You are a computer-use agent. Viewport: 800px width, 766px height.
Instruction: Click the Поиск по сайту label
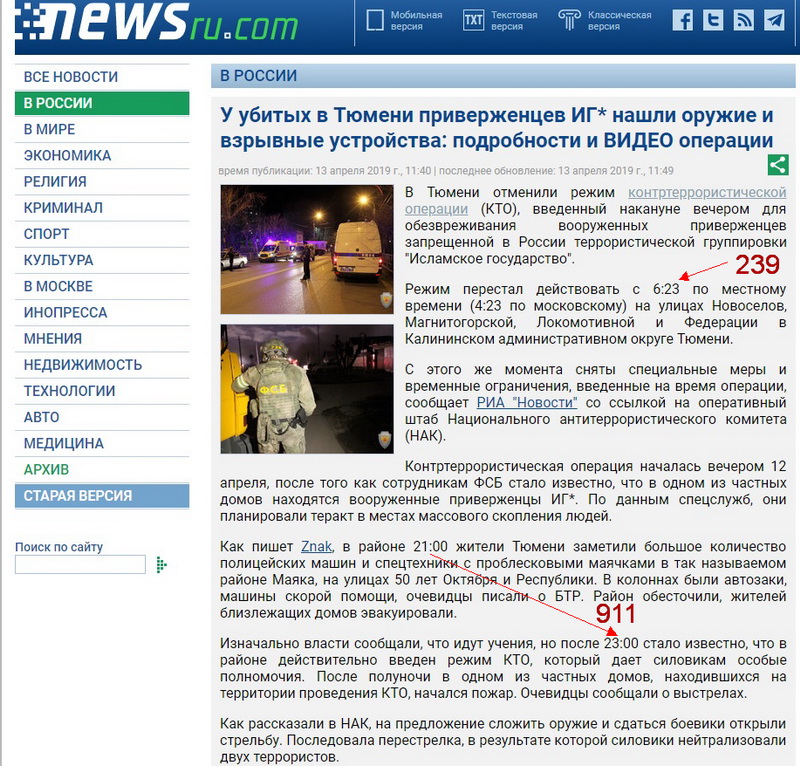click(x=59, y=547)
